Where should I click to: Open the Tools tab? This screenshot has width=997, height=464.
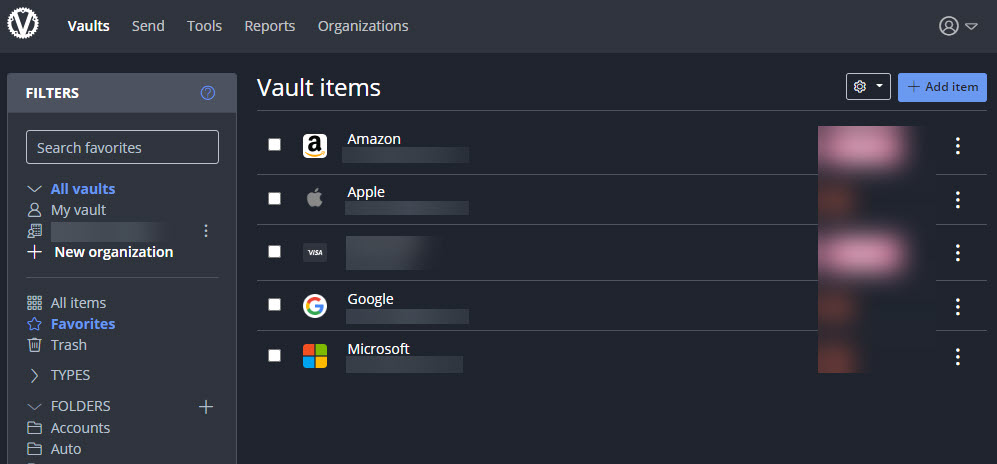pyautogui.click(x=204, y=26)
